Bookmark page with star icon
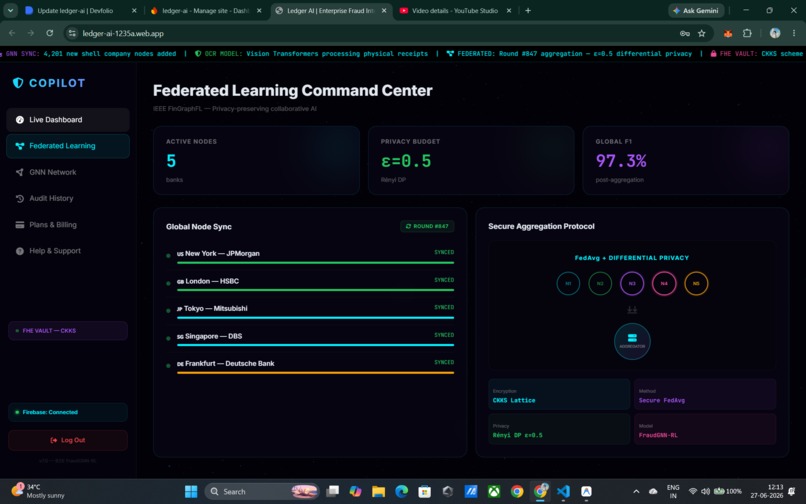 point(702,33)
